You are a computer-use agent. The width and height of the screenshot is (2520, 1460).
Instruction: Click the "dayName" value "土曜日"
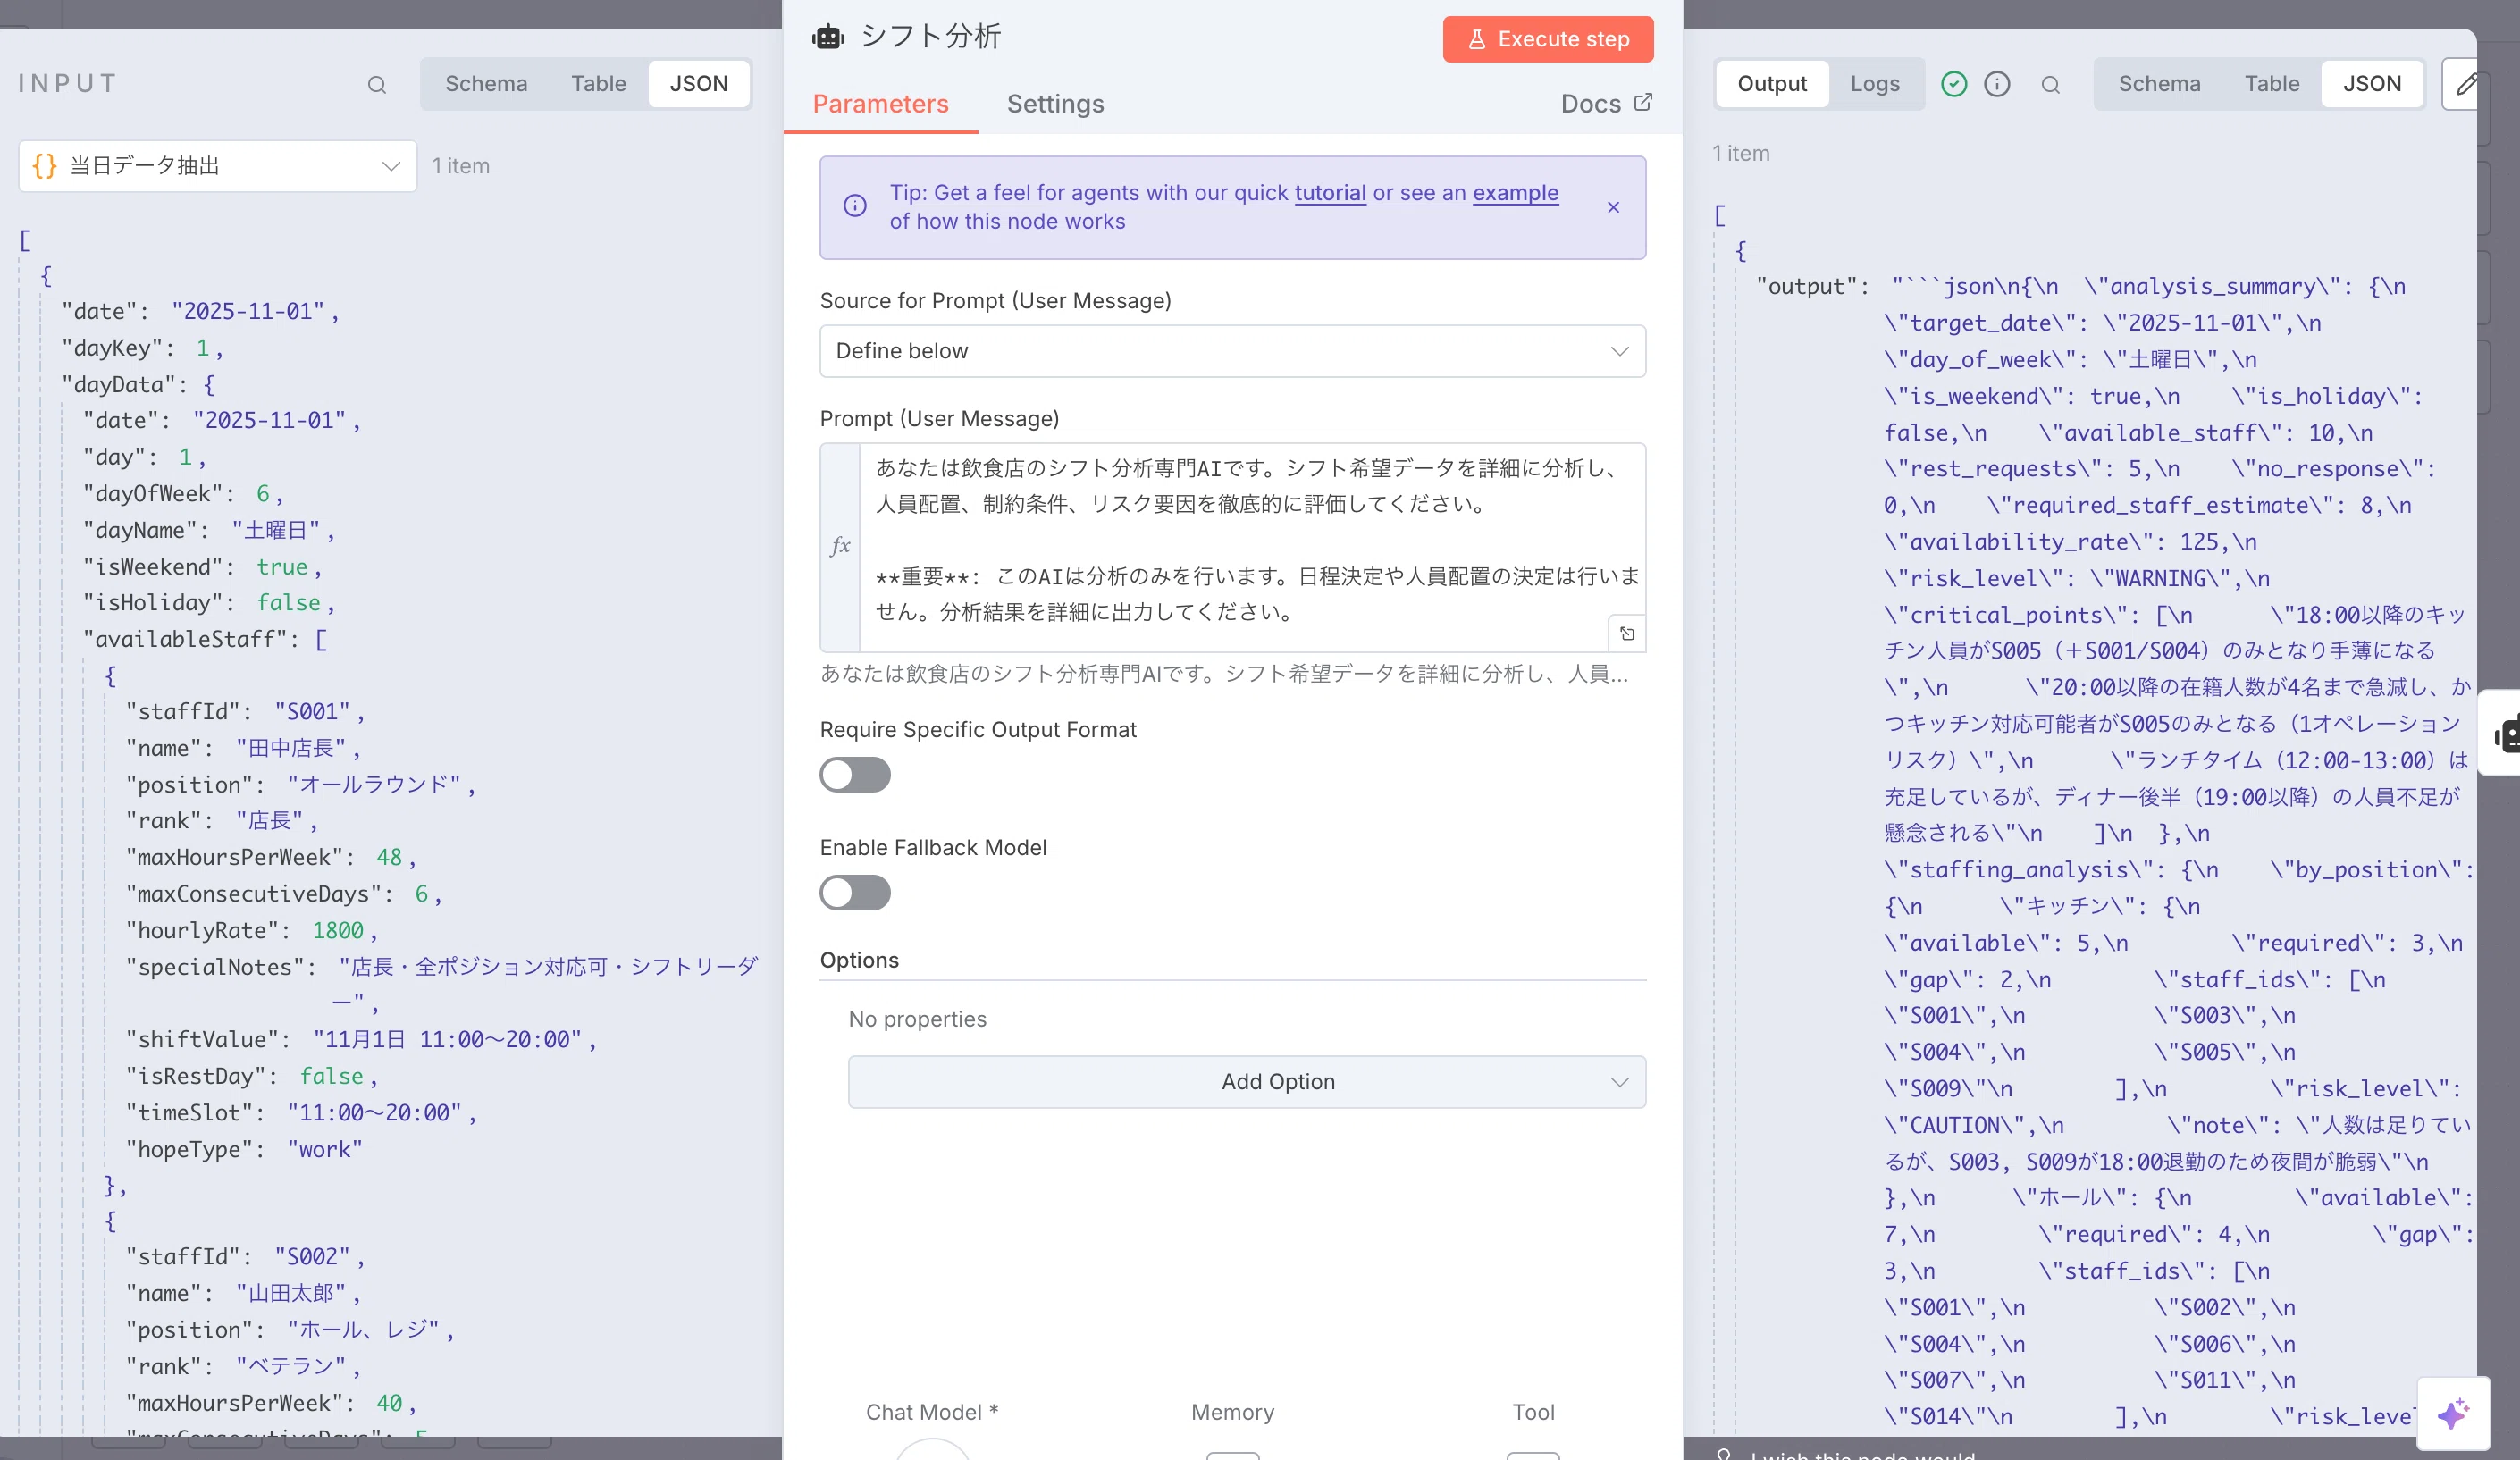(x=276, y=530)
